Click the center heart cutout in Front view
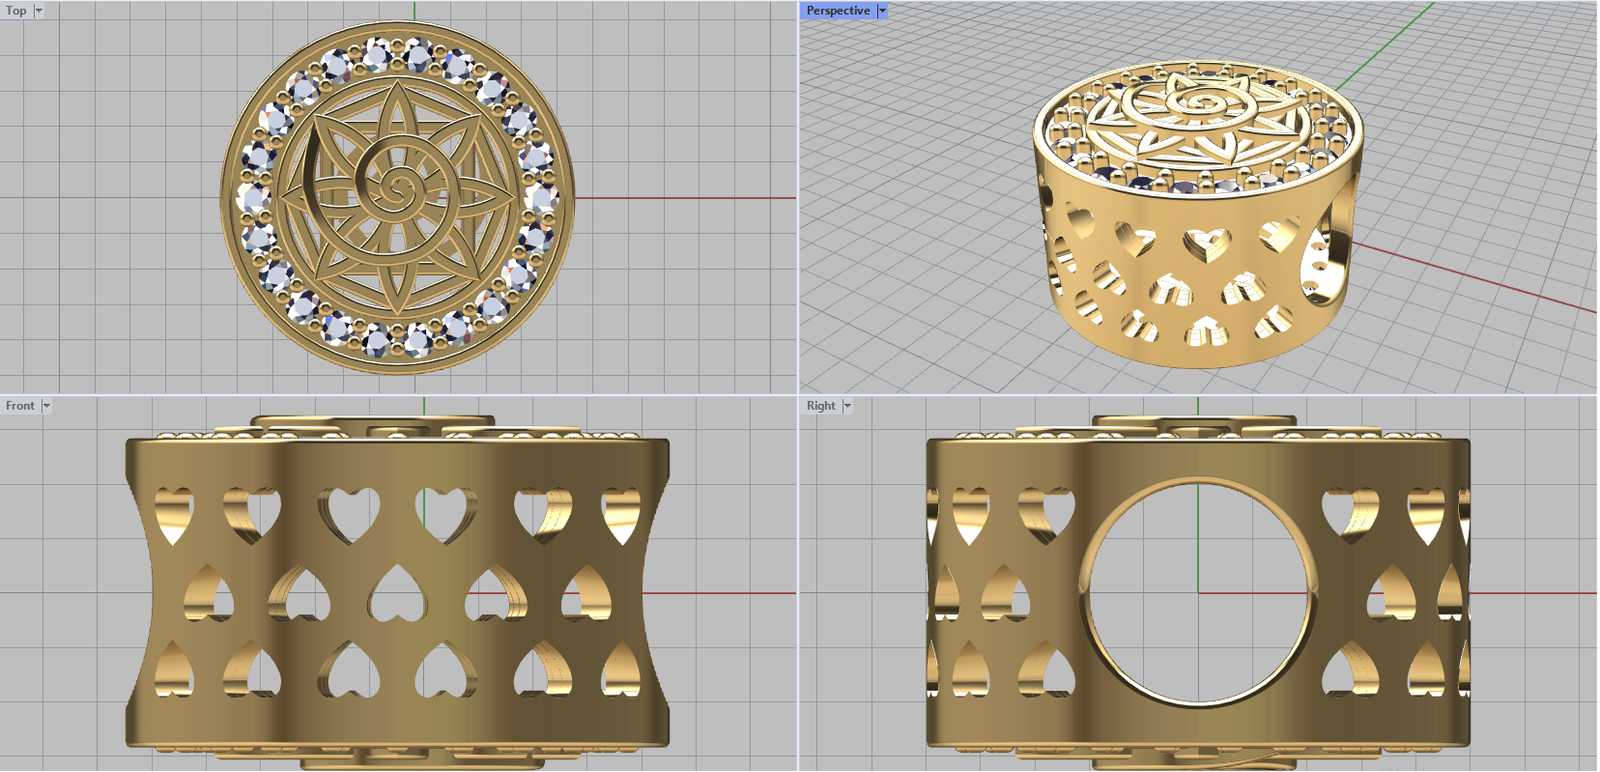The image size is (1600, 772). pyautogui.click(x=397, y=593)
